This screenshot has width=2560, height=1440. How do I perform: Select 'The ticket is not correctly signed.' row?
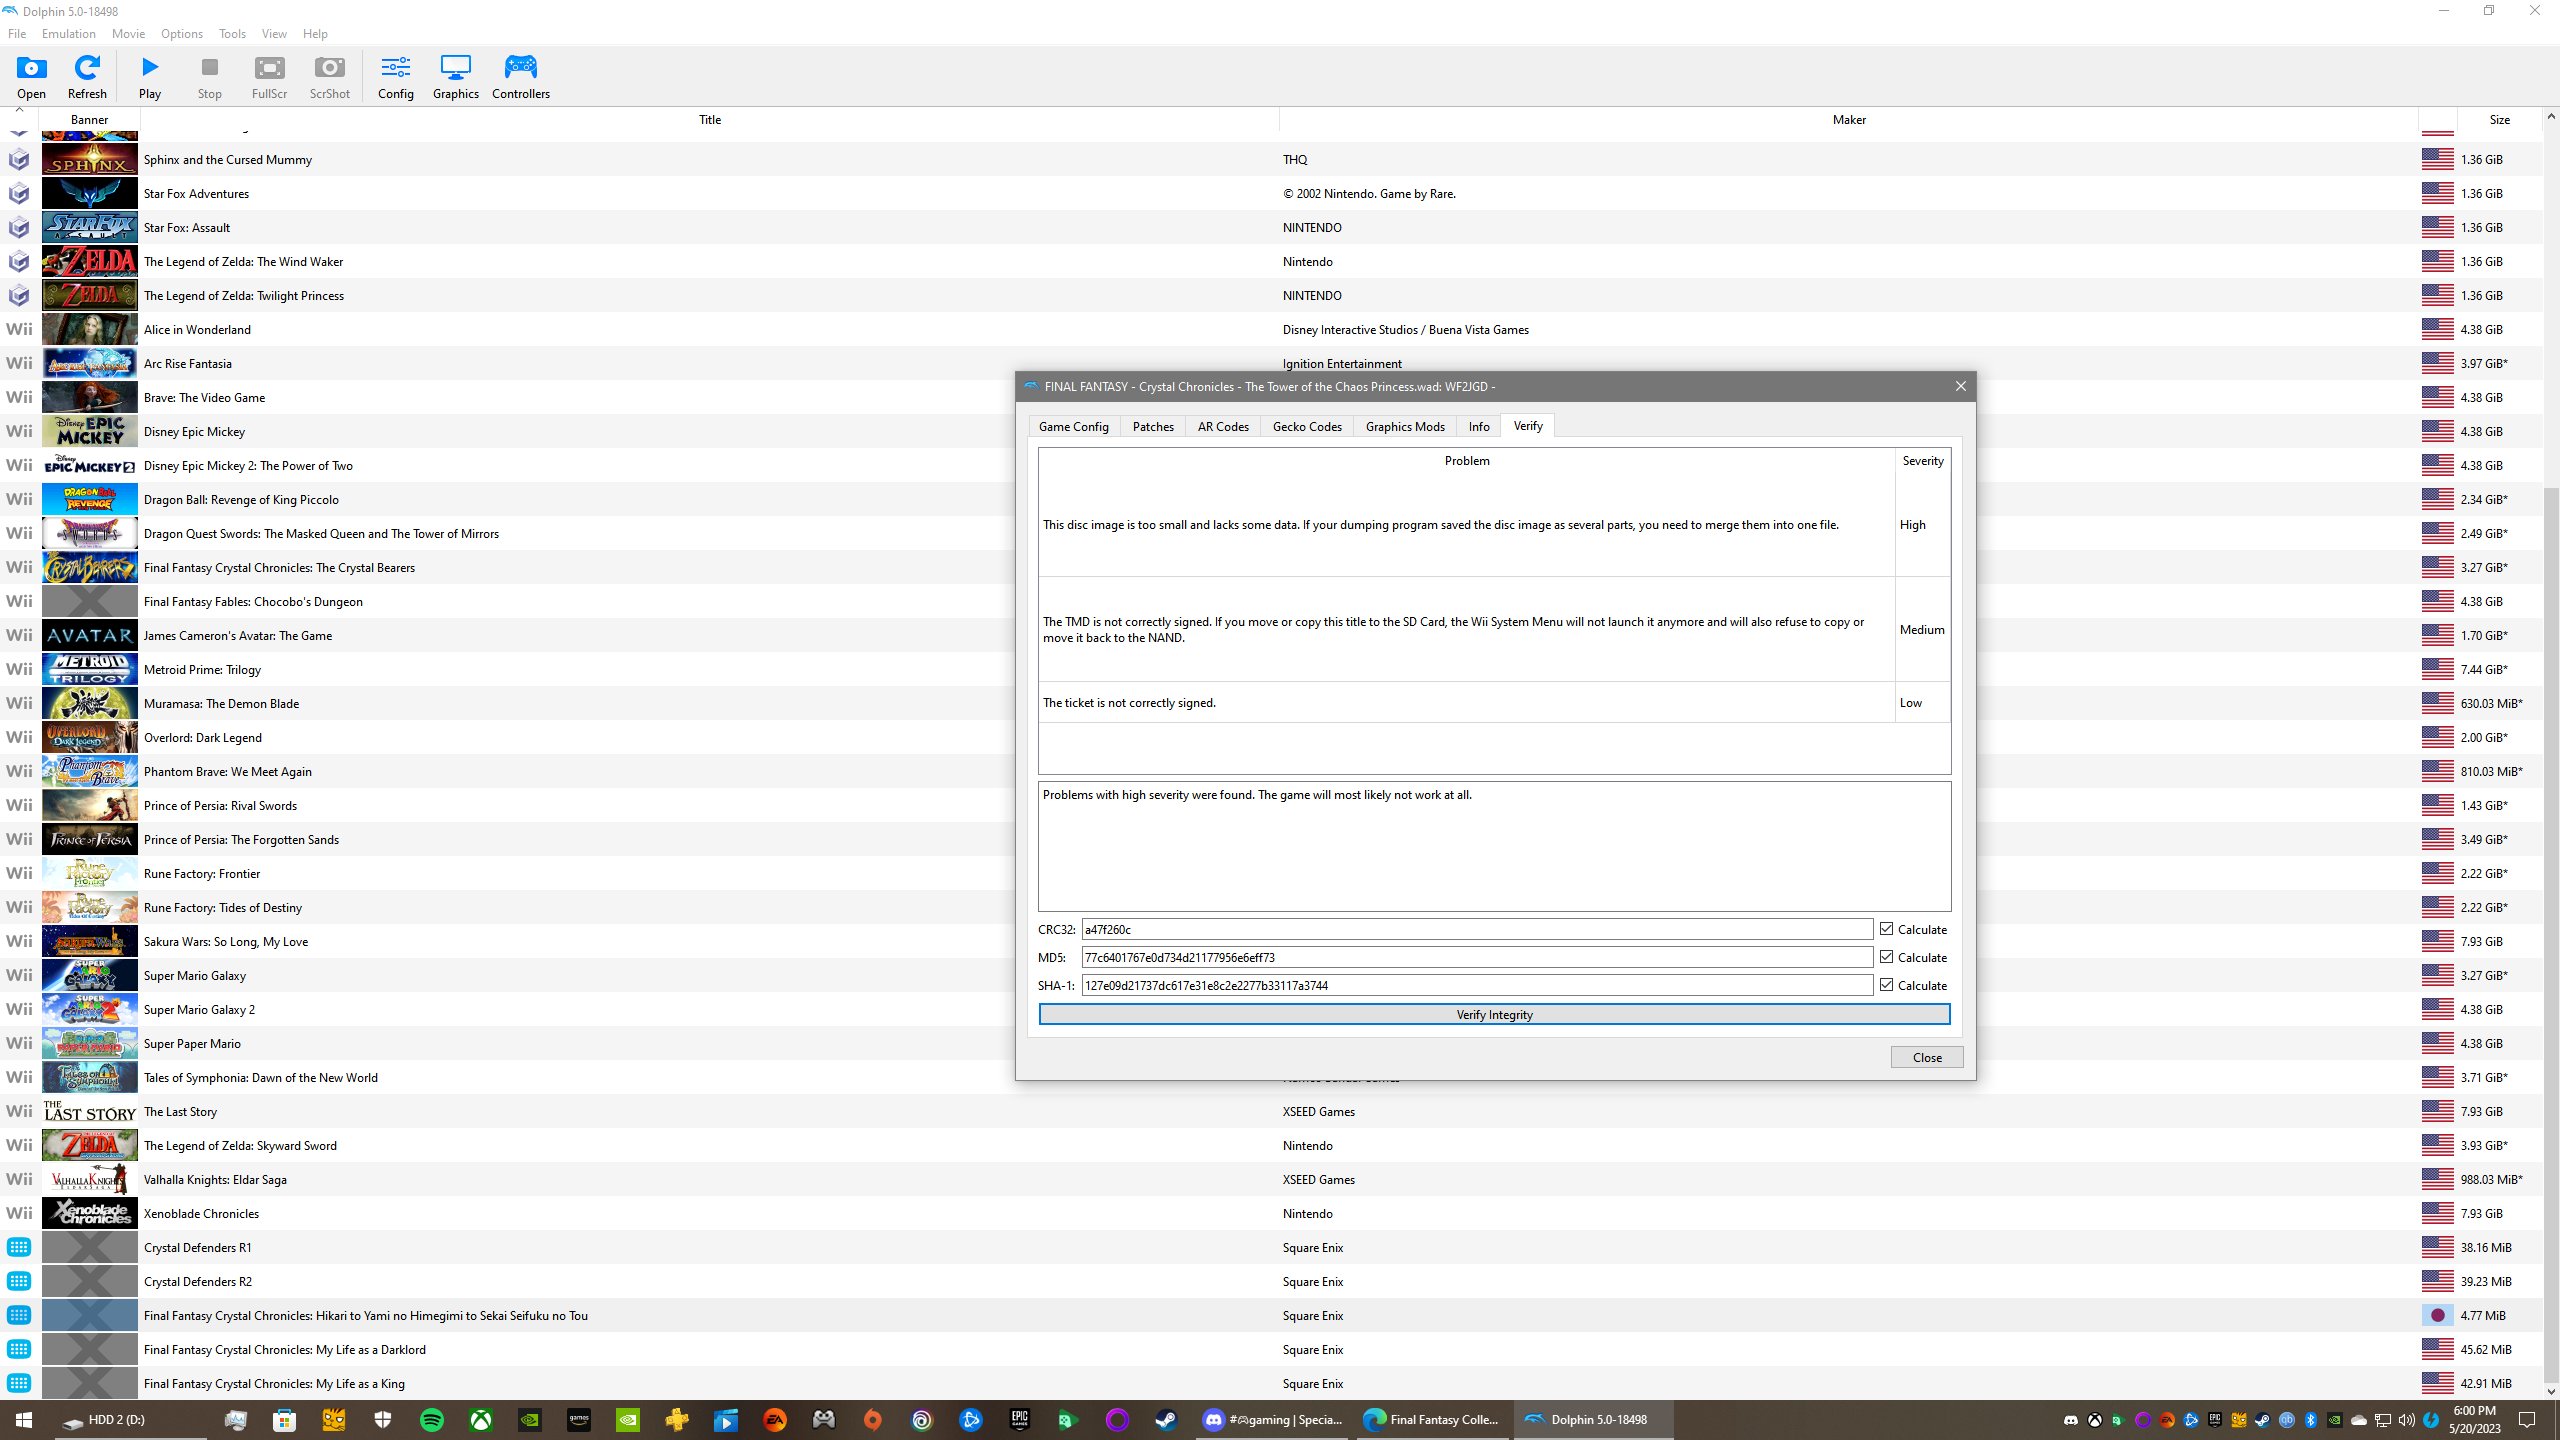pos(1494,703)
